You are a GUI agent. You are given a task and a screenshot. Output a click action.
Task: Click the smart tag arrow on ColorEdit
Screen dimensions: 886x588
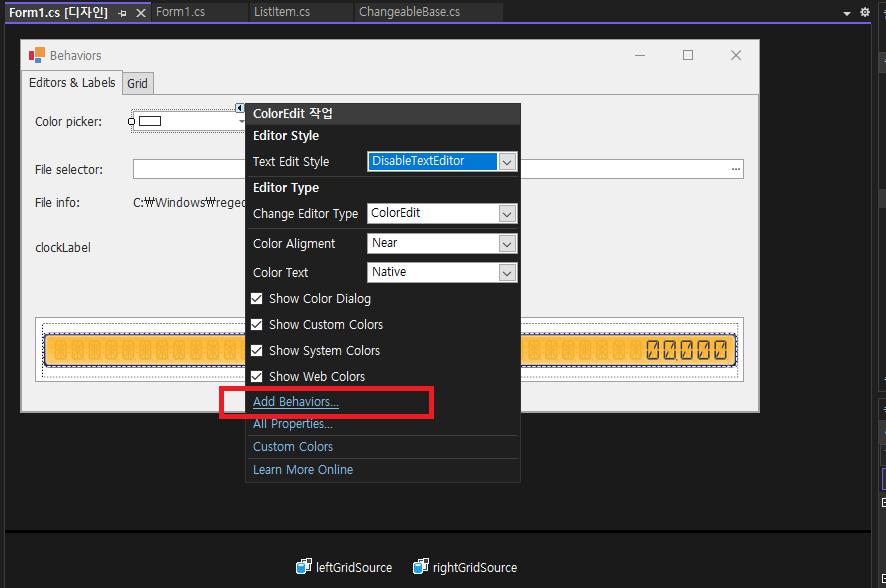[240, 108]
